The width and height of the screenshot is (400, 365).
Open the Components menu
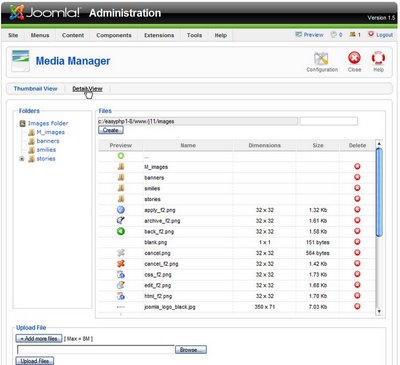[x=114, y=35]
